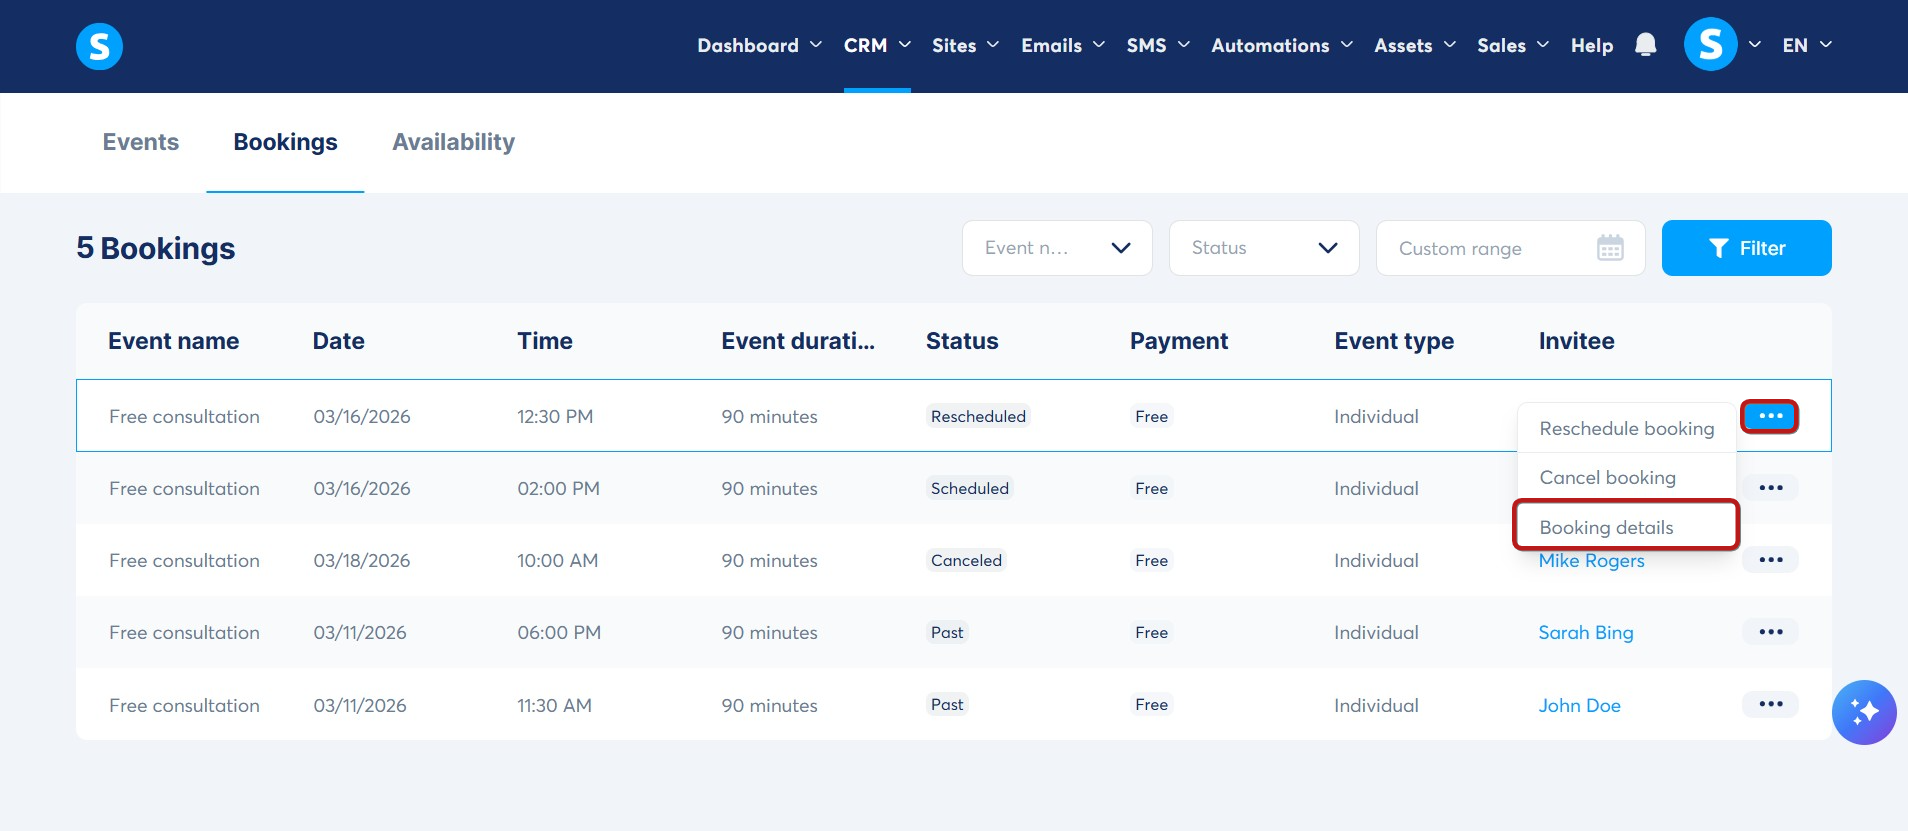Expand the Automations menu
Viewport: 1908px width, 831px height.
[x=1282, y=45]
